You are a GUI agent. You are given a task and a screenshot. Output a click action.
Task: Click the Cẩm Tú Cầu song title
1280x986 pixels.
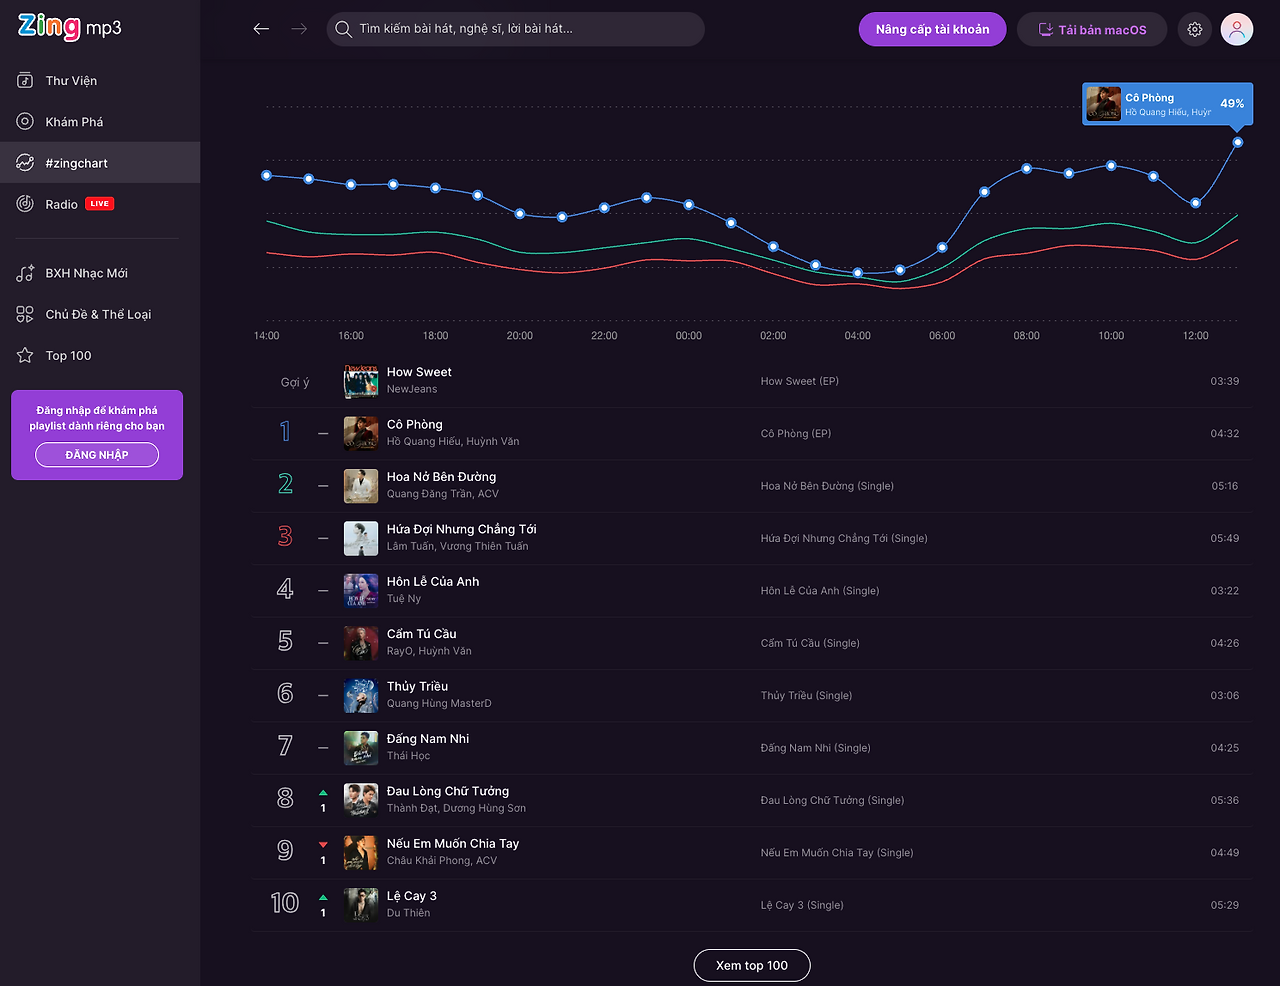421,634
